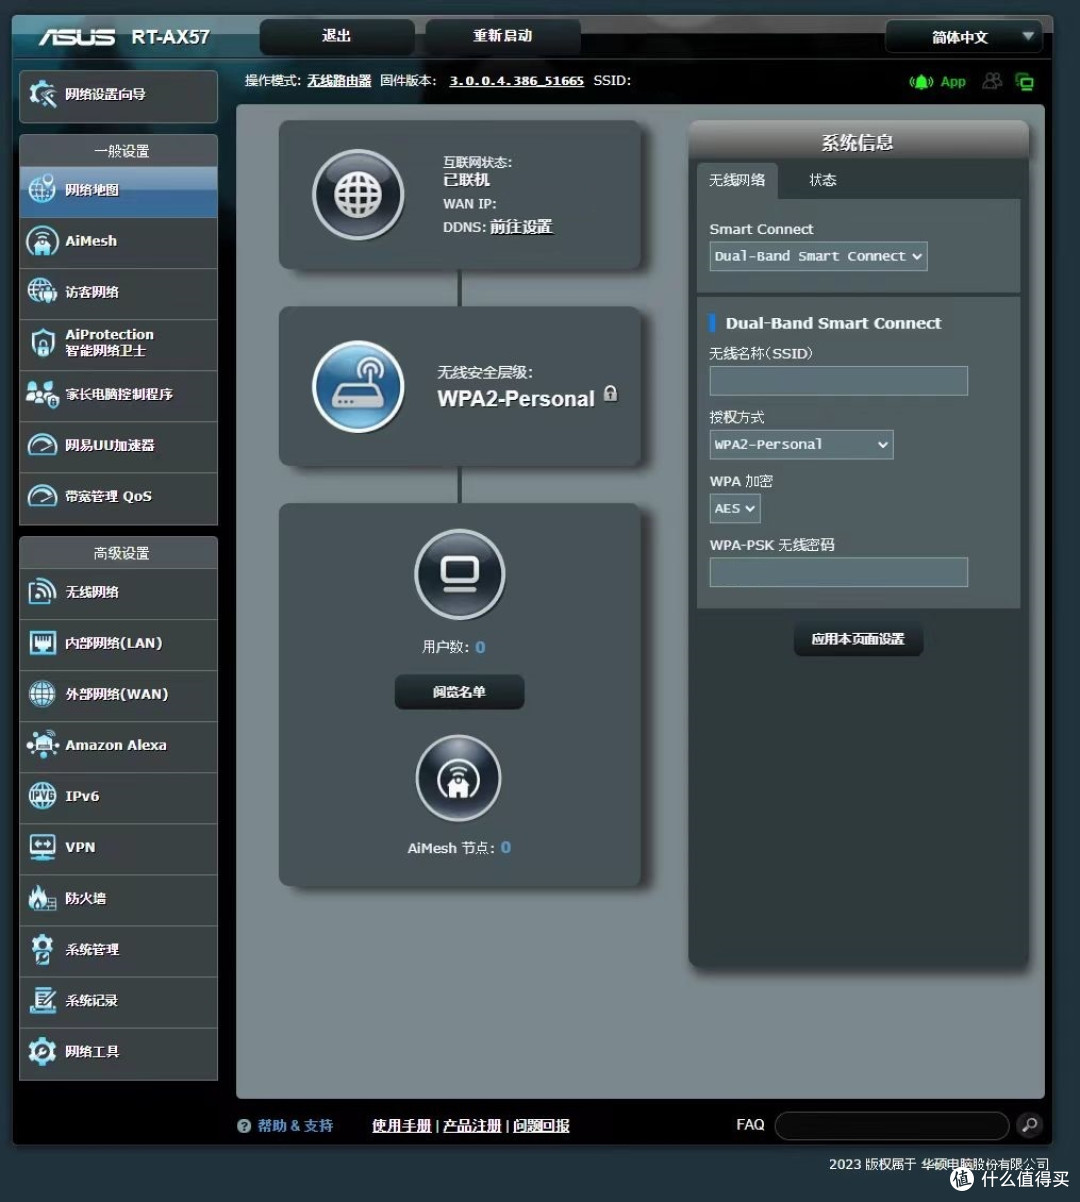Open the 简体中文 language dropdown
The height and width of the screenshot is (1202, 1080).
point(964,37)
